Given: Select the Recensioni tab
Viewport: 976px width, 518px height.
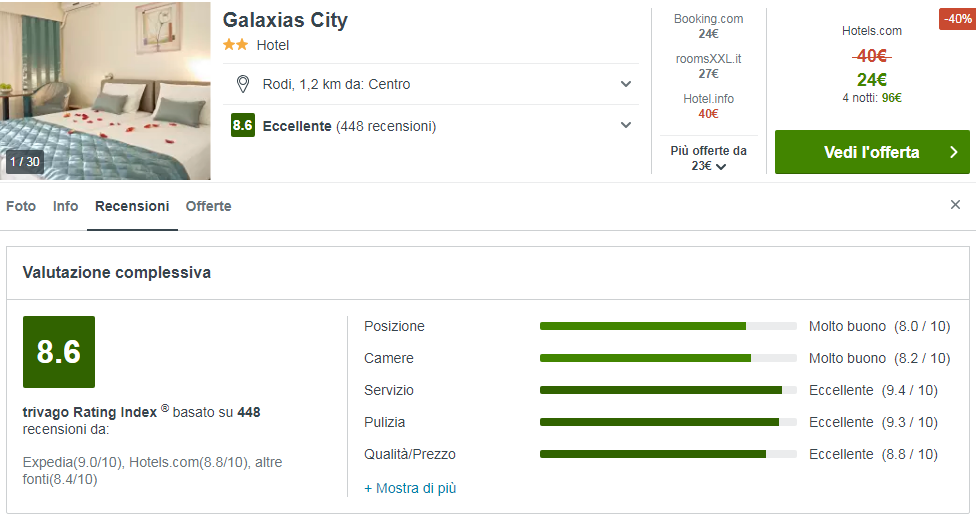Looking at the screenshot, I should point(132,206).
